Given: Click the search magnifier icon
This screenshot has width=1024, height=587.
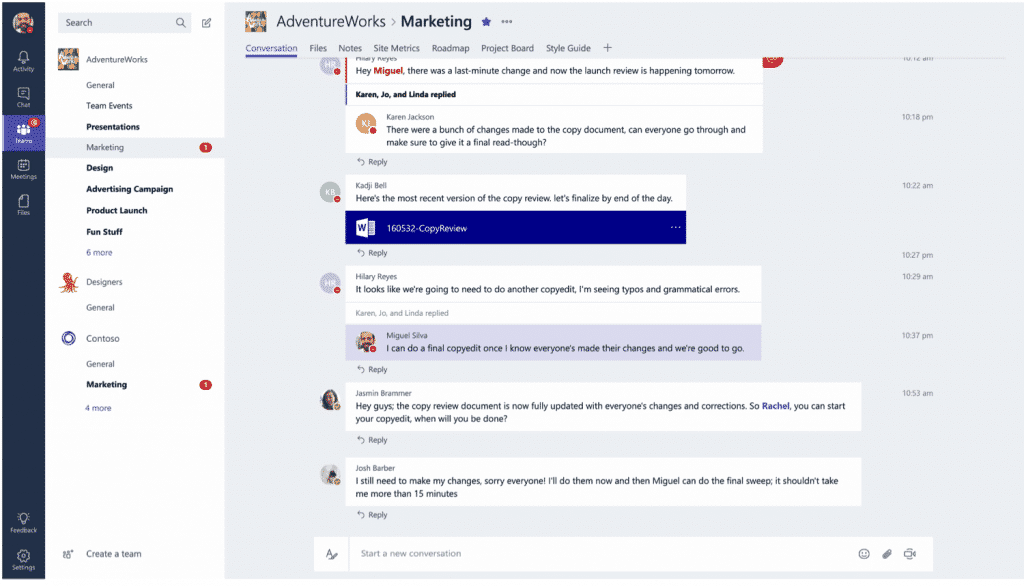Looking at the screenshot, I should click(x=180, y=23).
